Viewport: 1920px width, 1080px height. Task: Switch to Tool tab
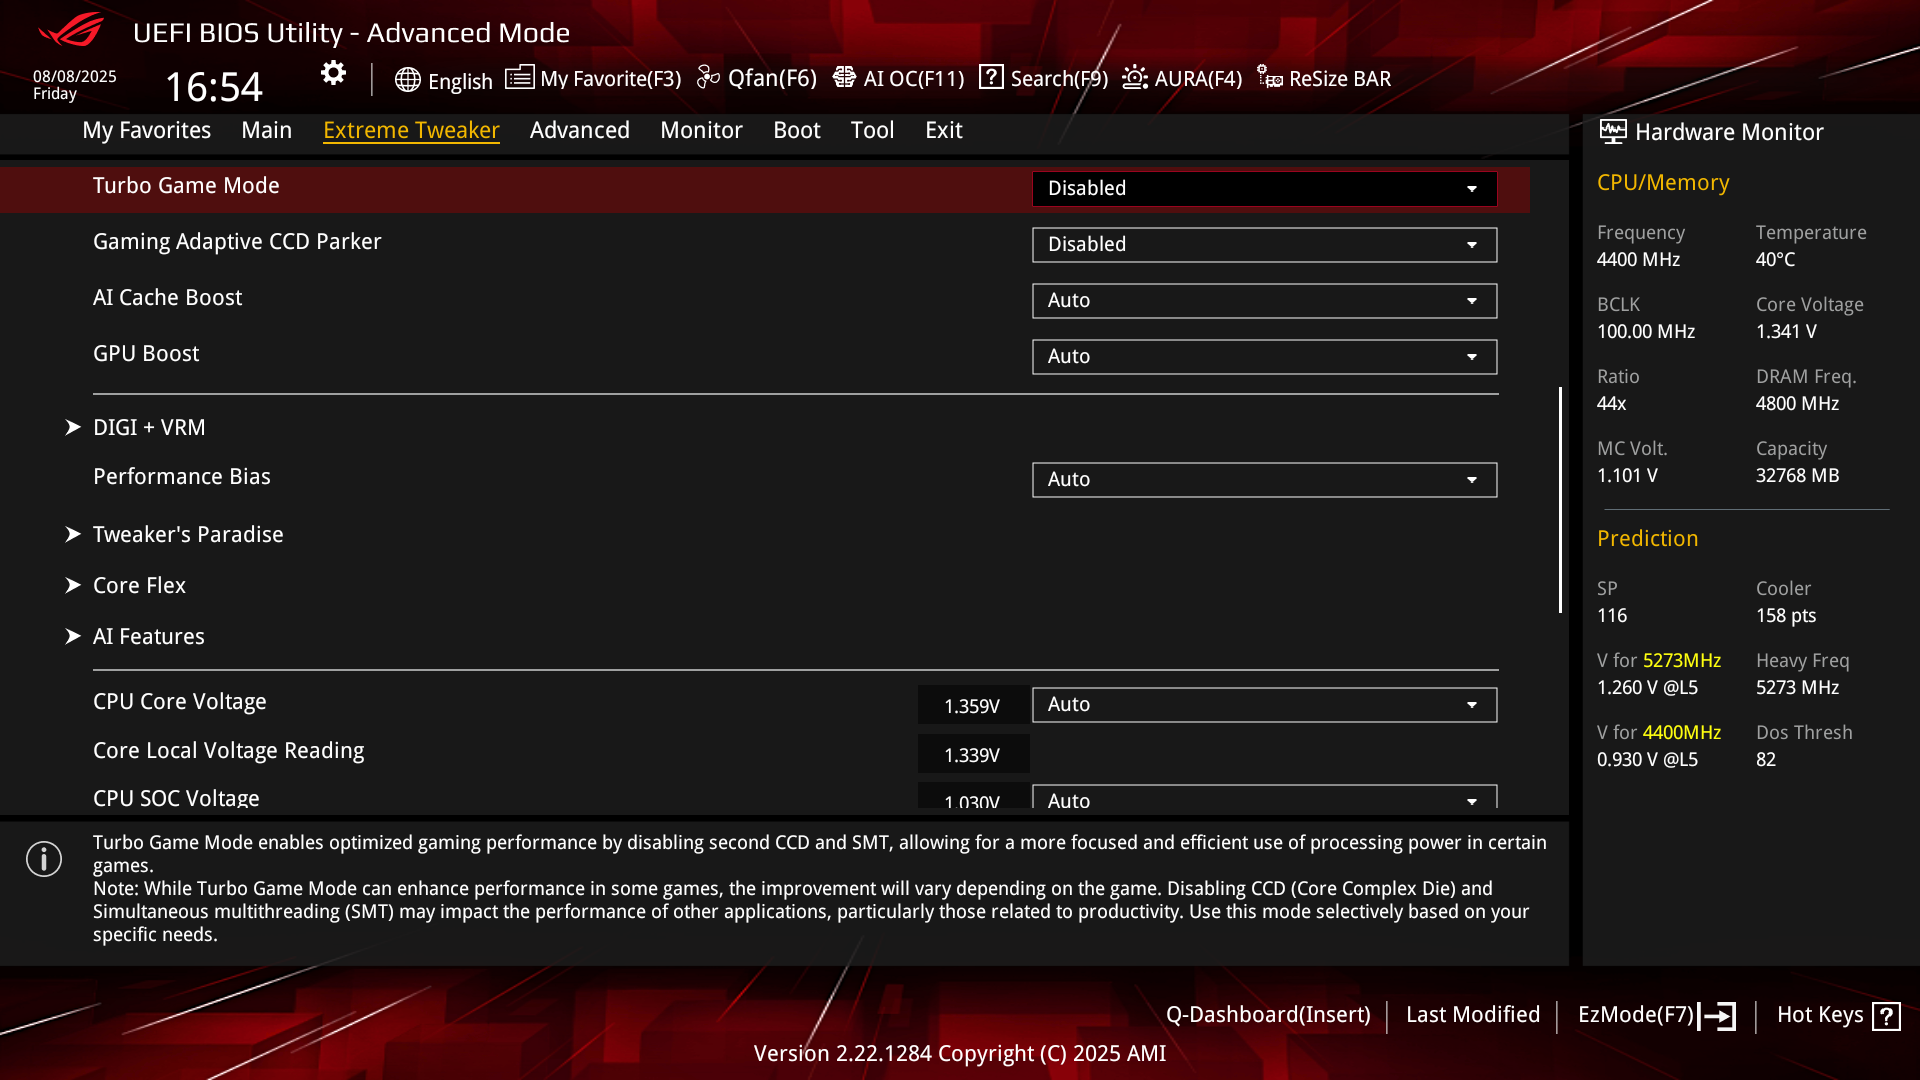click(872, 130)
